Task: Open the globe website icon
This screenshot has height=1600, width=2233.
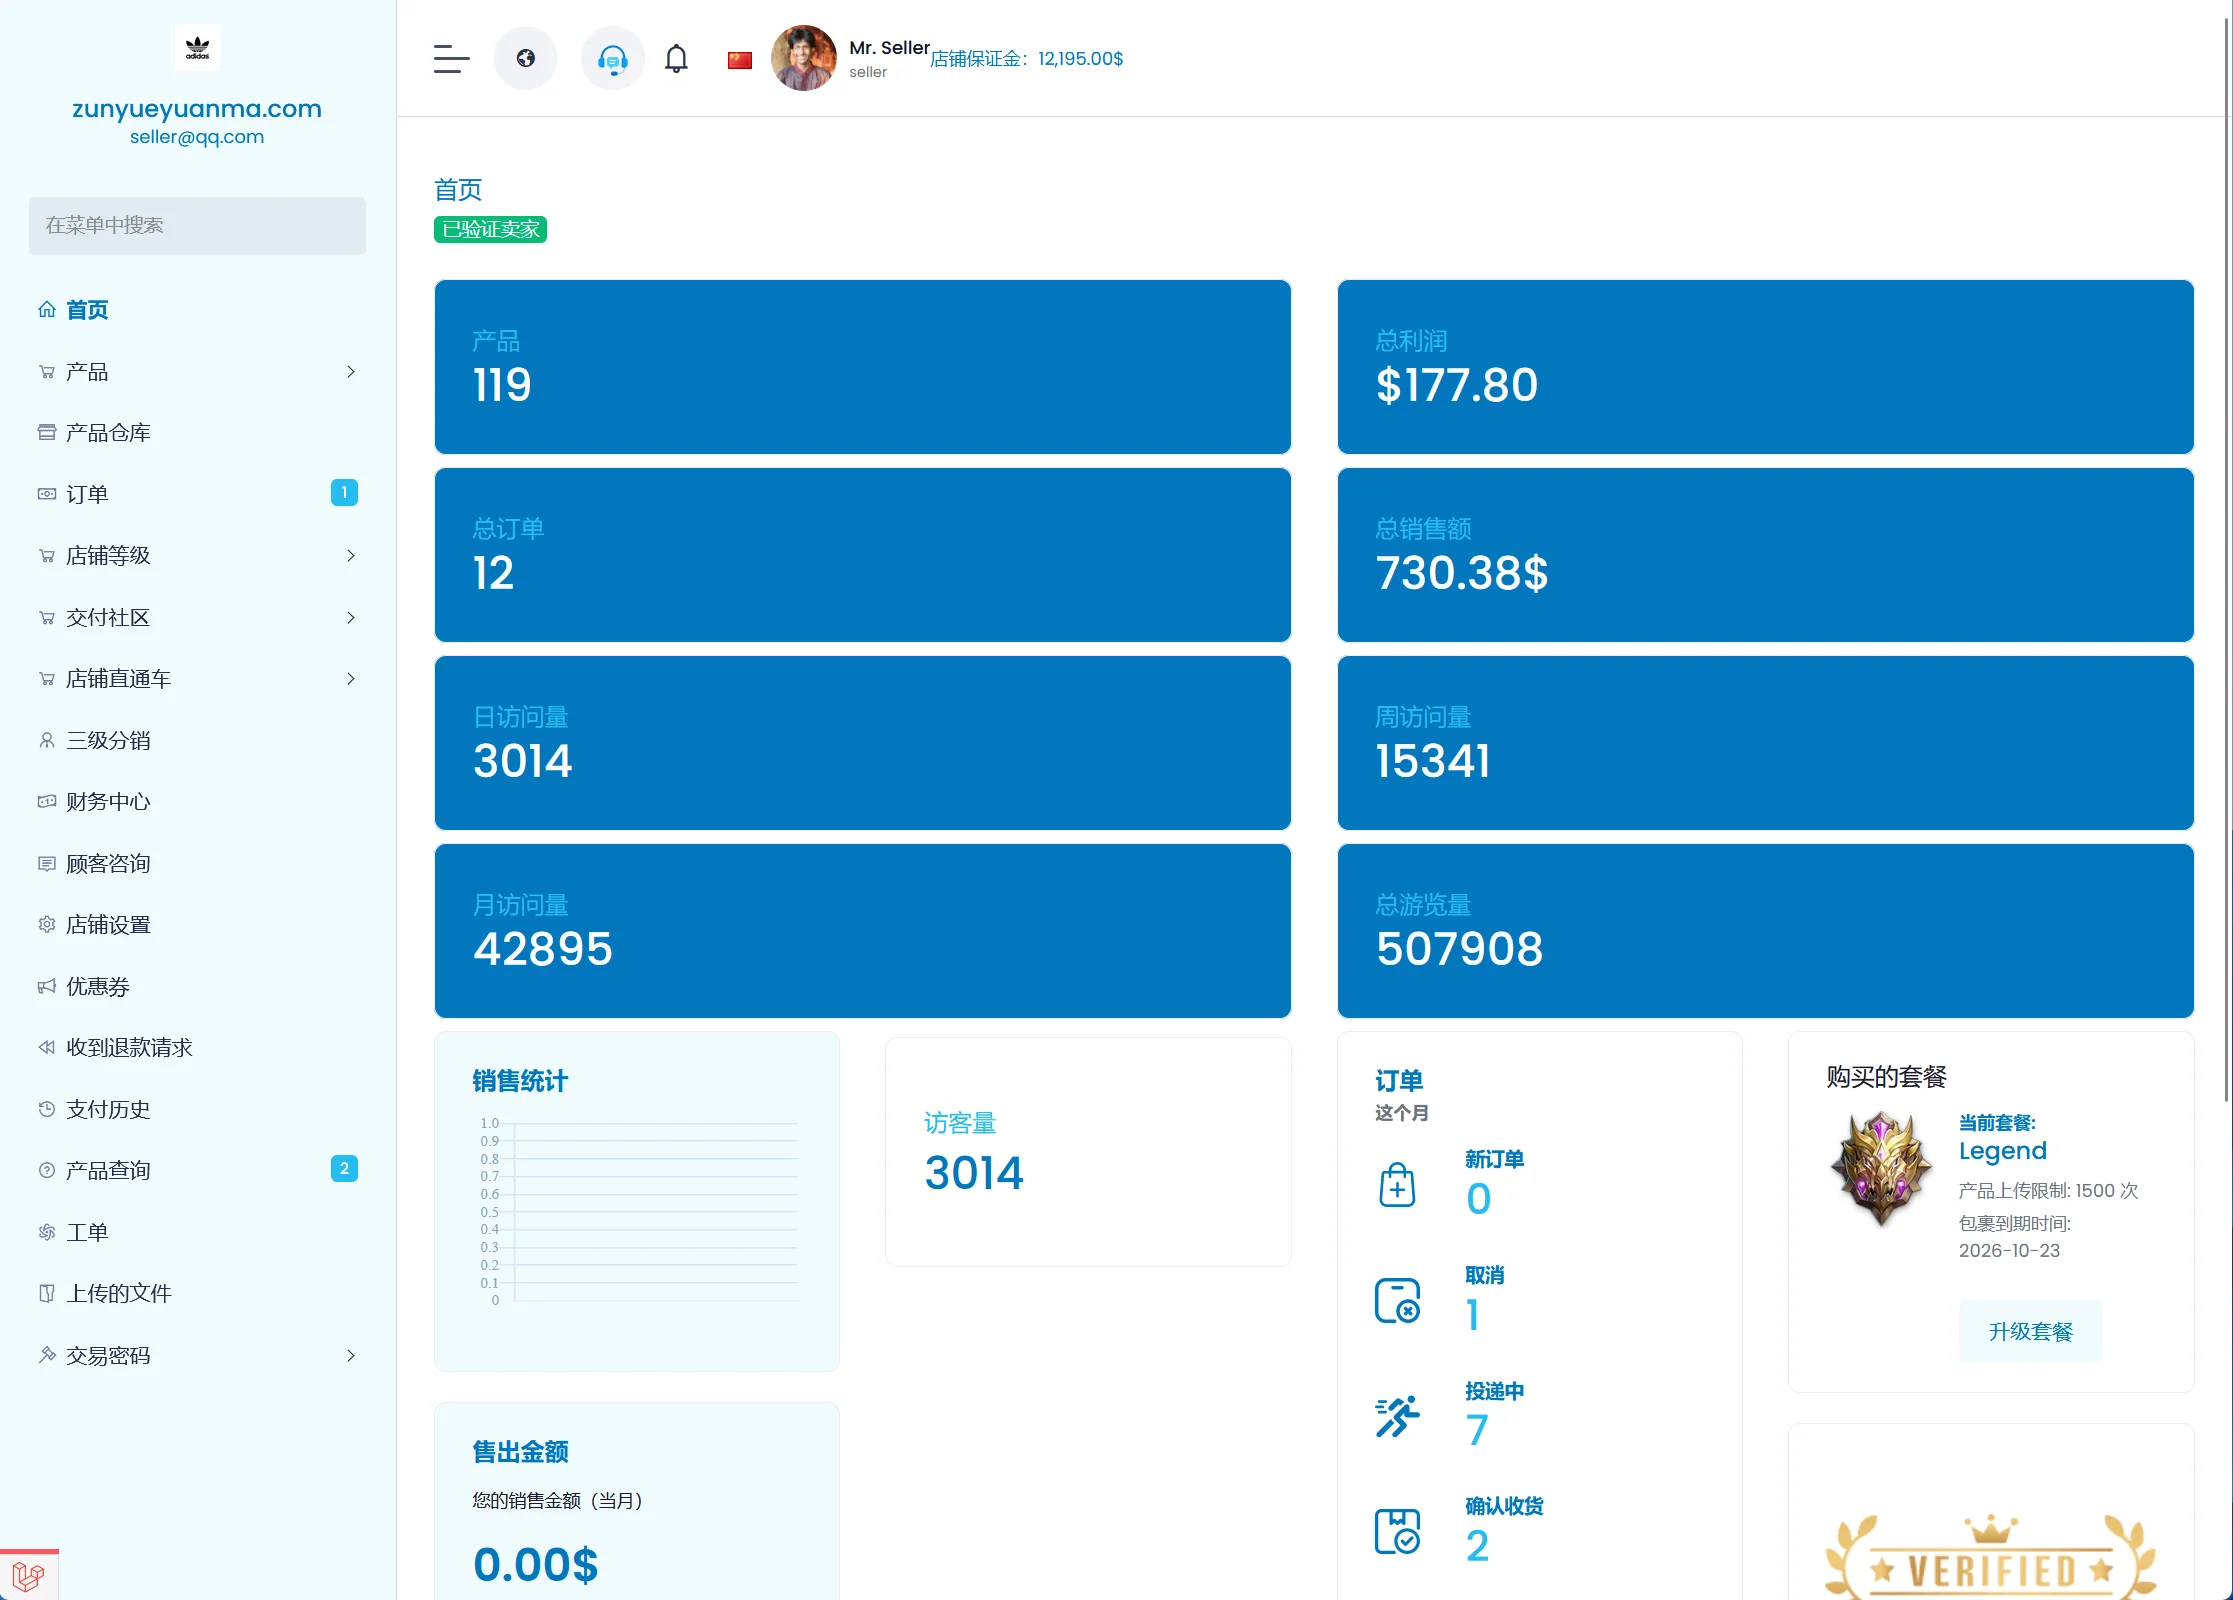Action: point(525,59)
